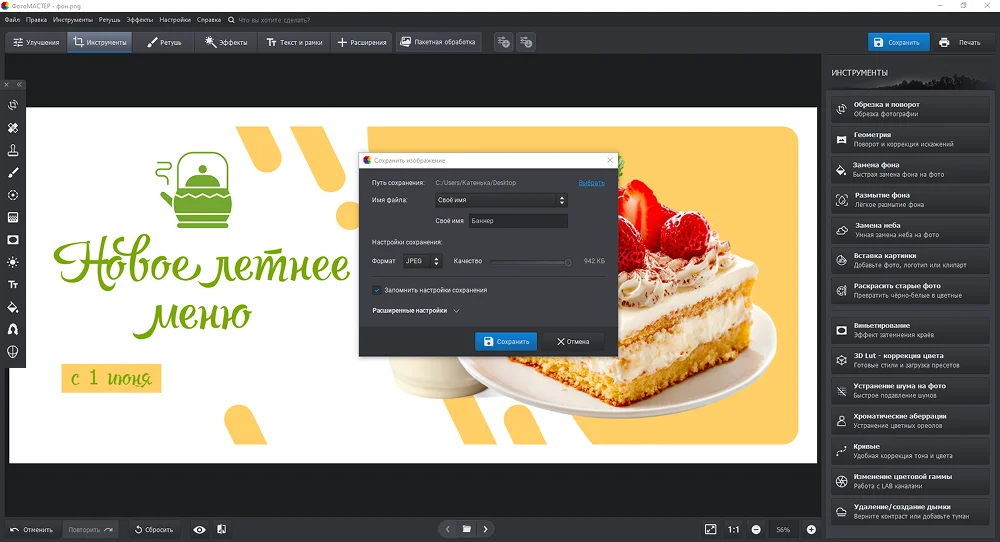The height and width of the screenshot is (542, 1000).
Task: Open the 'Эффекты' menu in menu bar
Action: pyautogui.click(x=139, y=19)
